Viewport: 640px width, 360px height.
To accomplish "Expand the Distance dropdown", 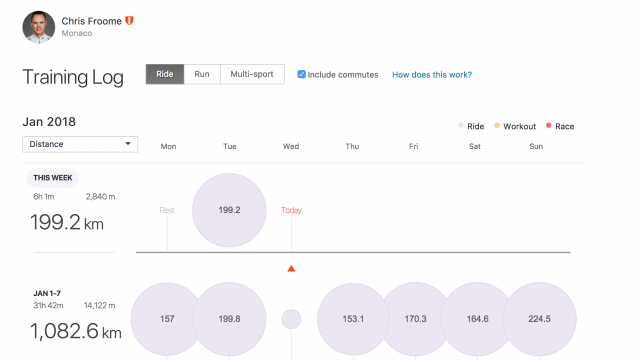I will [80, 144].
